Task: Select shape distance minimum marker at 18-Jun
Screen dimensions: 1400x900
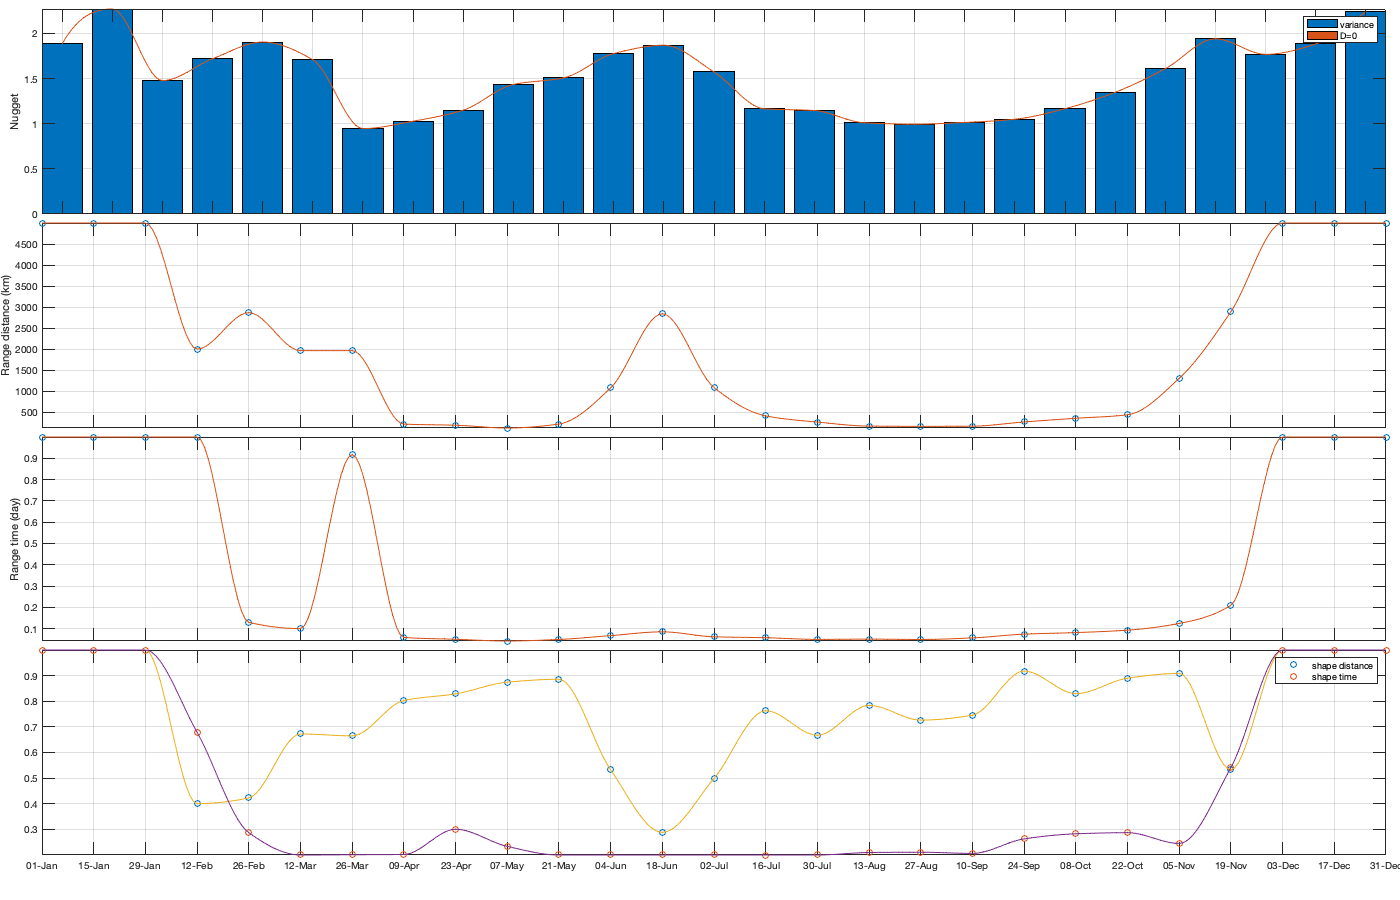Action: 662,832
